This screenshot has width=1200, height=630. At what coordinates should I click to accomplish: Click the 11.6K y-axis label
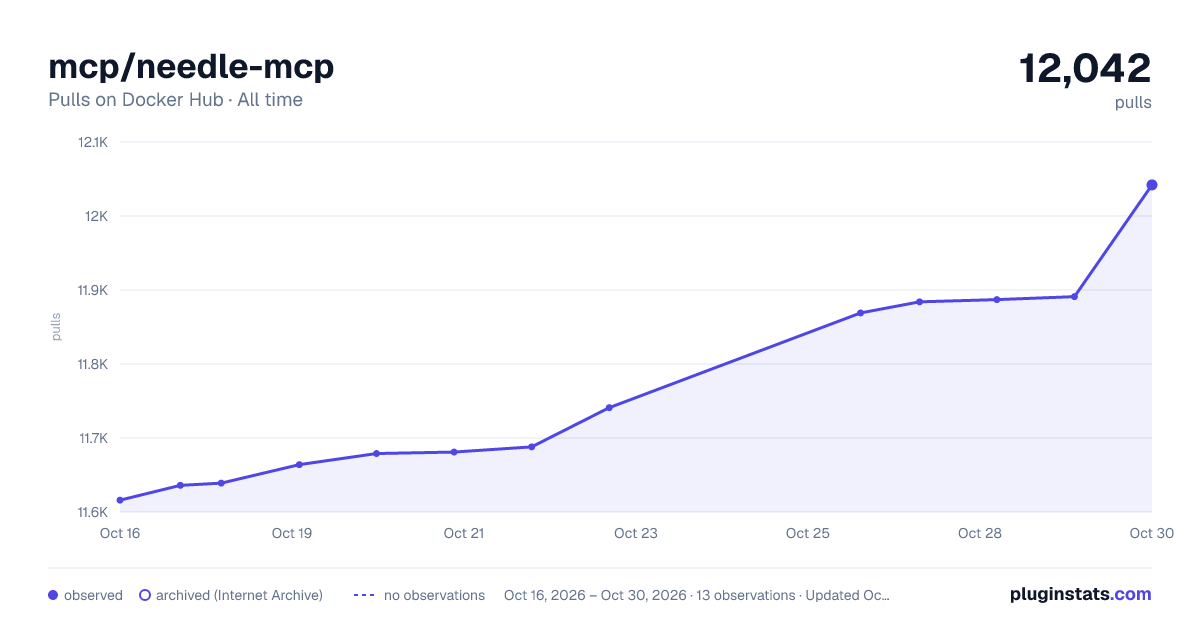click(92, 512)
